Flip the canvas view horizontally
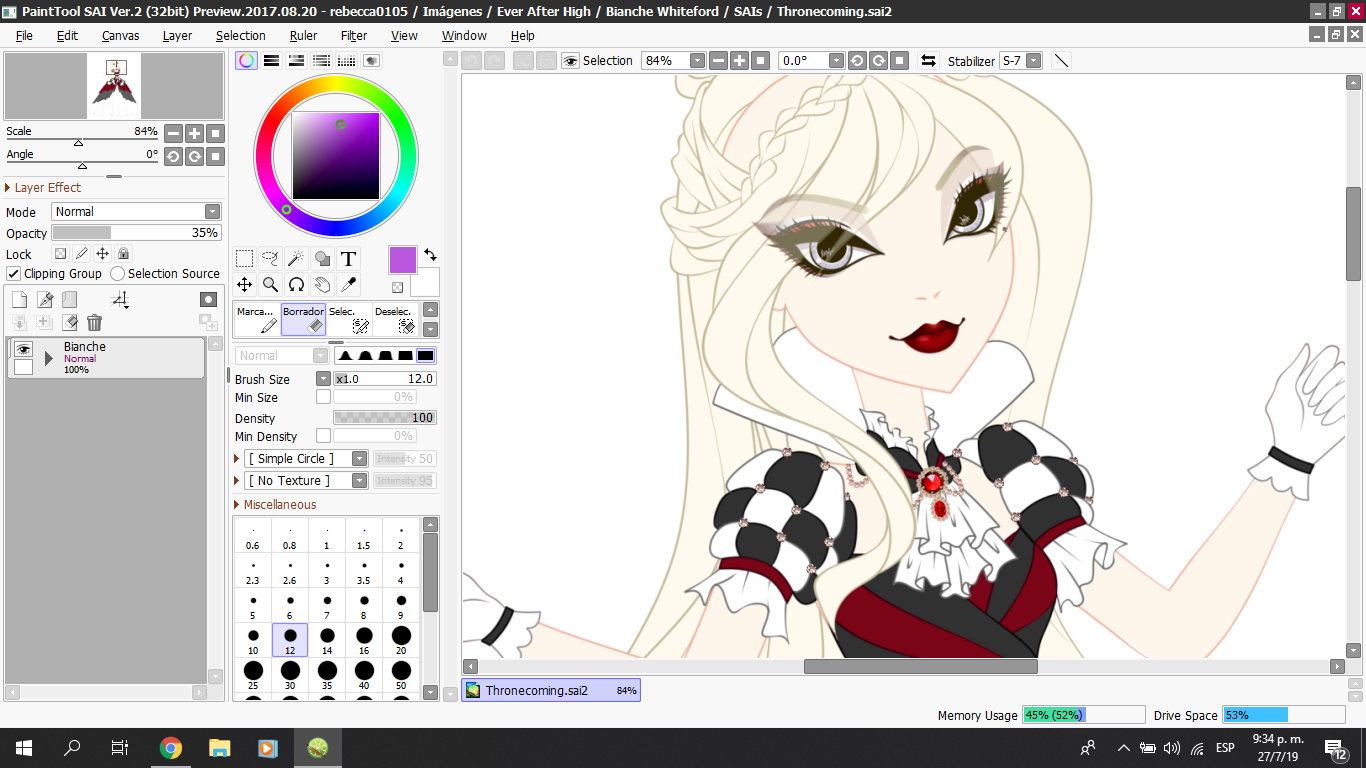 928,61
